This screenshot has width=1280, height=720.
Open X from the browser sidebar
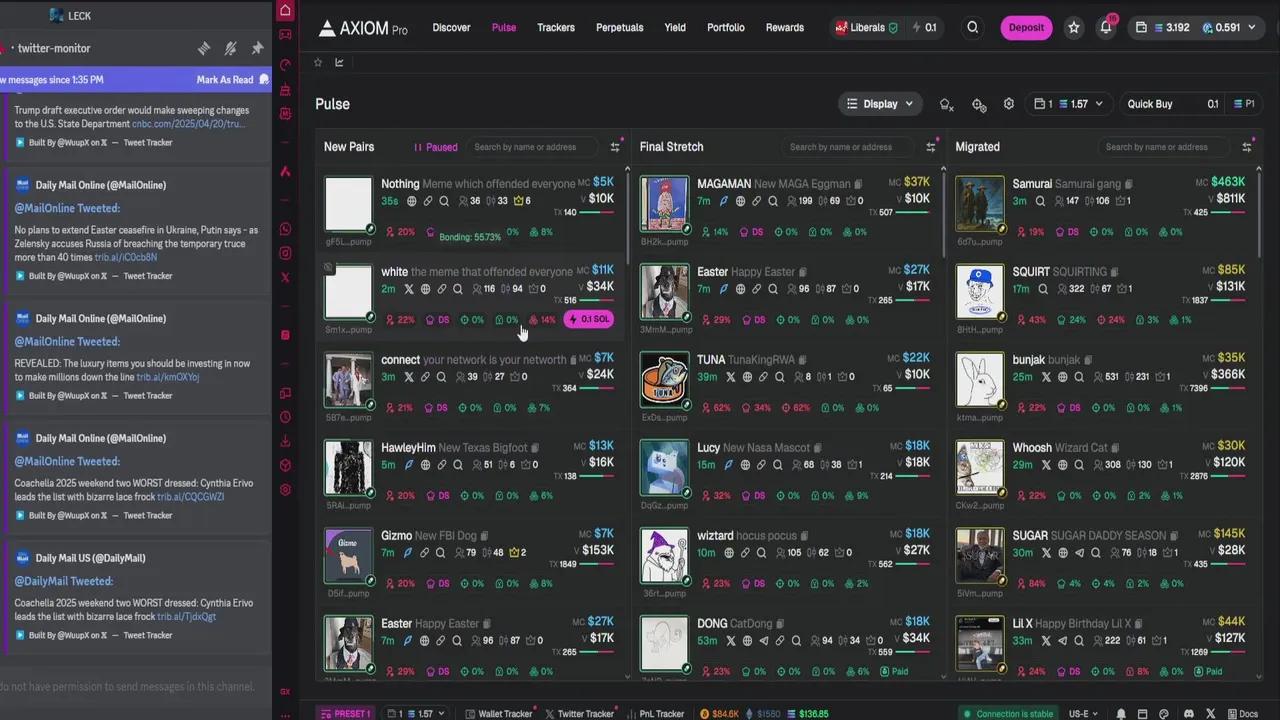tap(285, 277)
